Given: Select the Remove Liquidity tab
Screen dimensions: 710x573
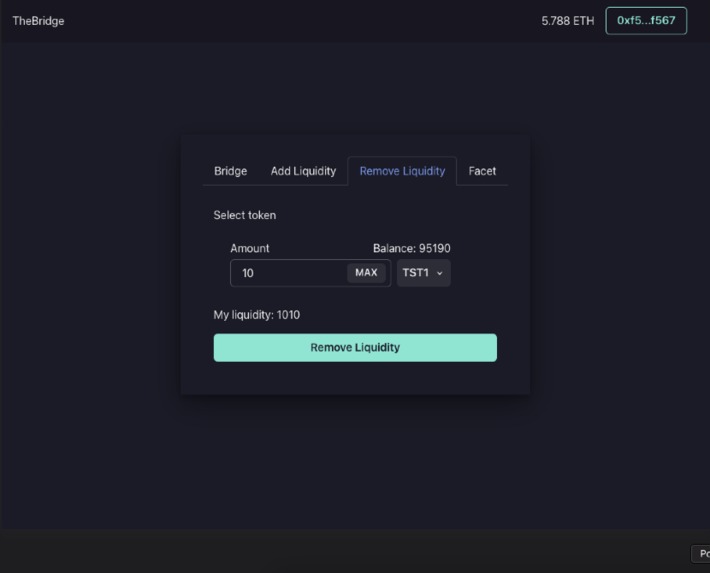Looking at the screenshot, I should point(402,171).
